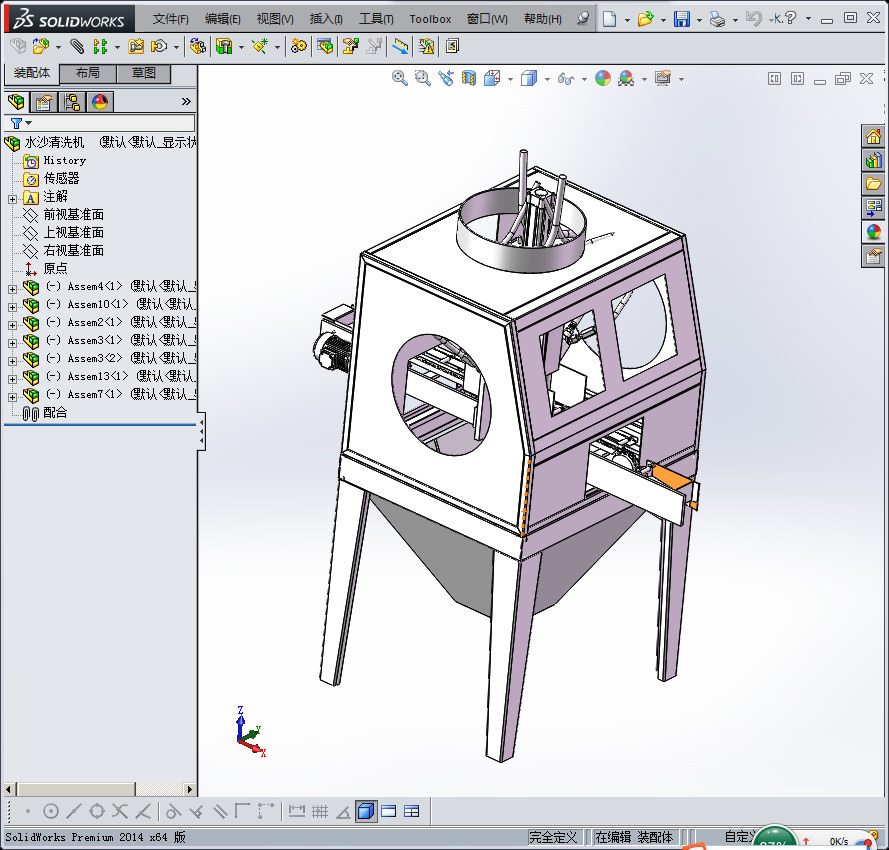Expand the Assem7<1> component node
Screen dimensions: 889x850
click(12, 397)
